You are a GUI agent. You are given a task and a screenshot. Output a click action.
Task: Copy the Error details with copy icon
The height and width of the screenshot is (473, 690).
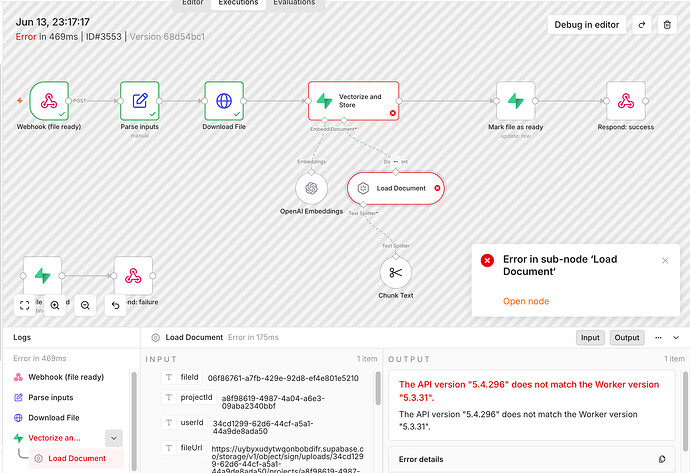[662, 459]
